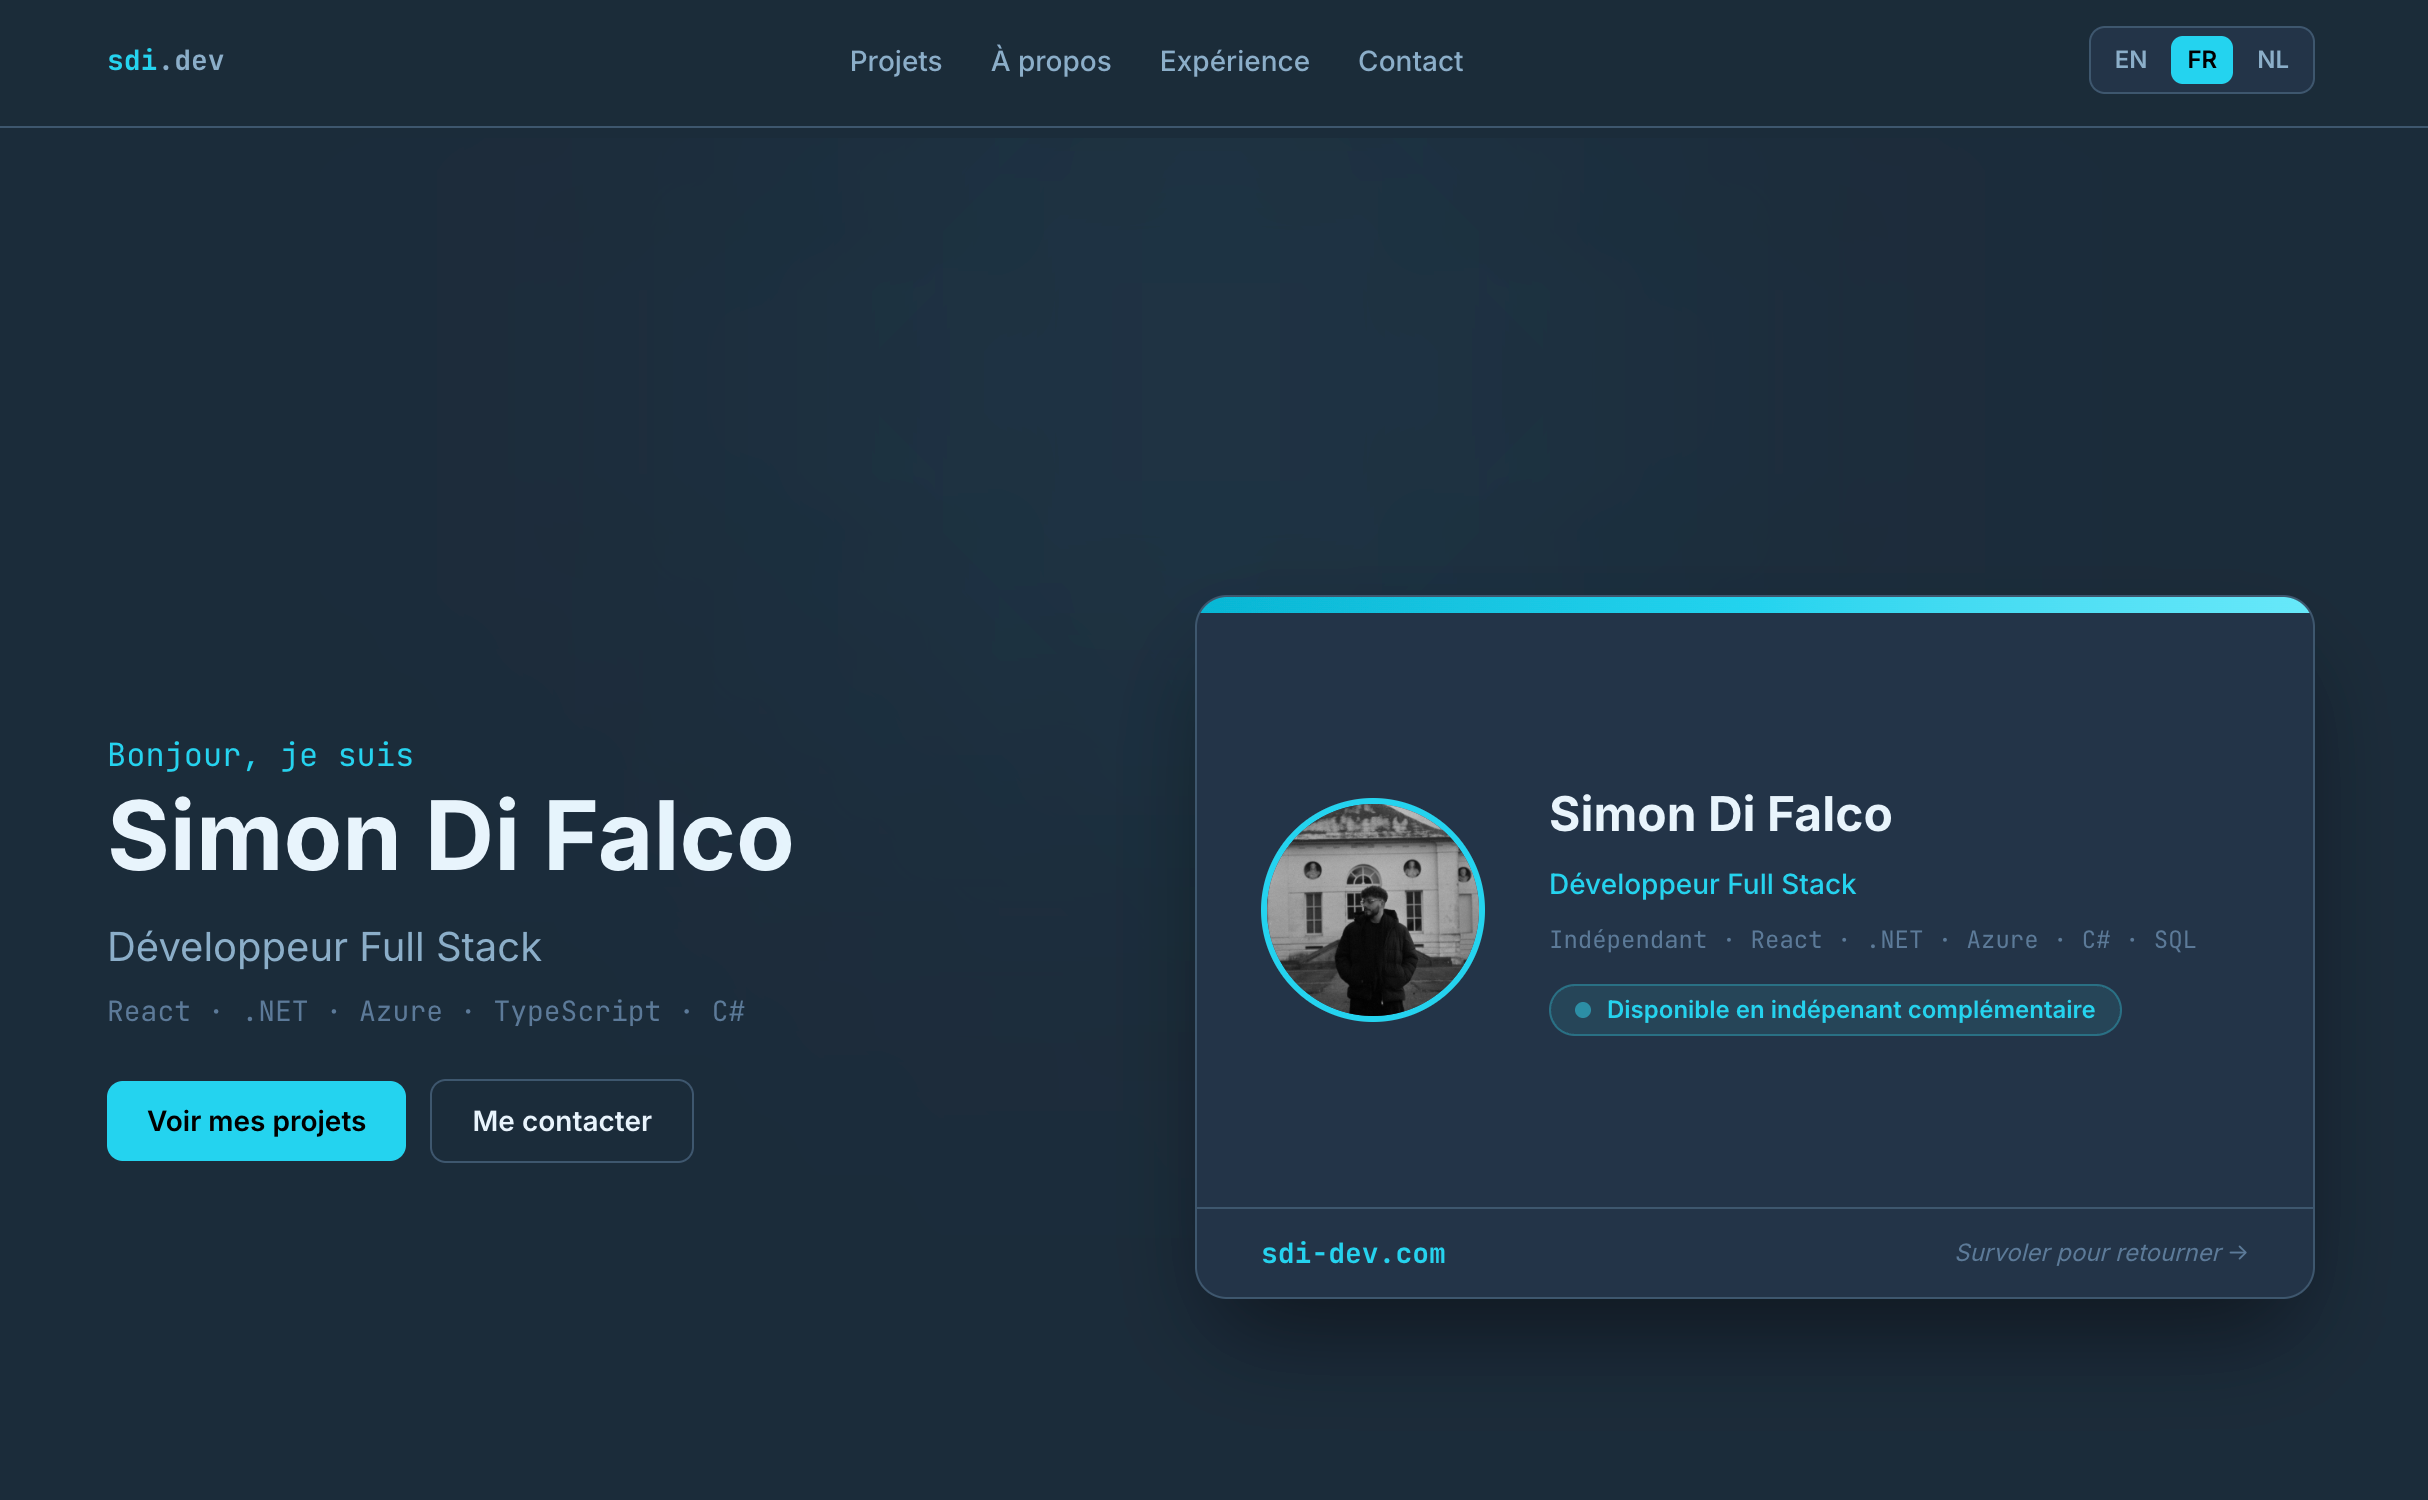Click the hero subtitle Développeur Full Stack
This screenshot has height=1500, width=2428.
(324, 946)
